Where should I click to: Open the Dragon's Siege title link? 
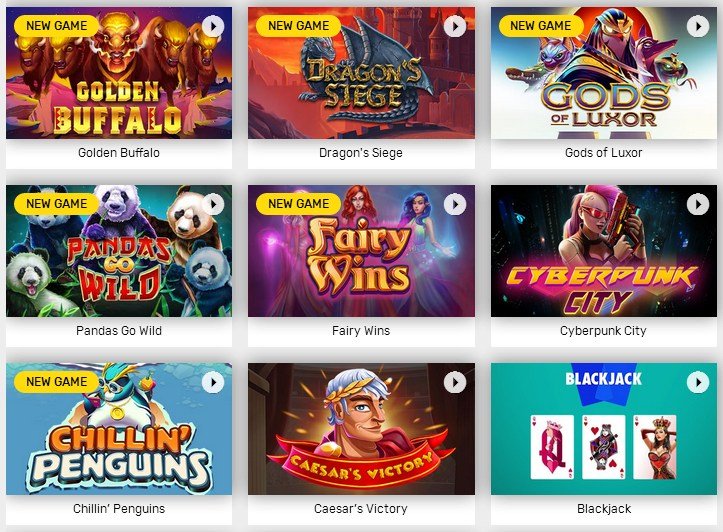(361, 153)
